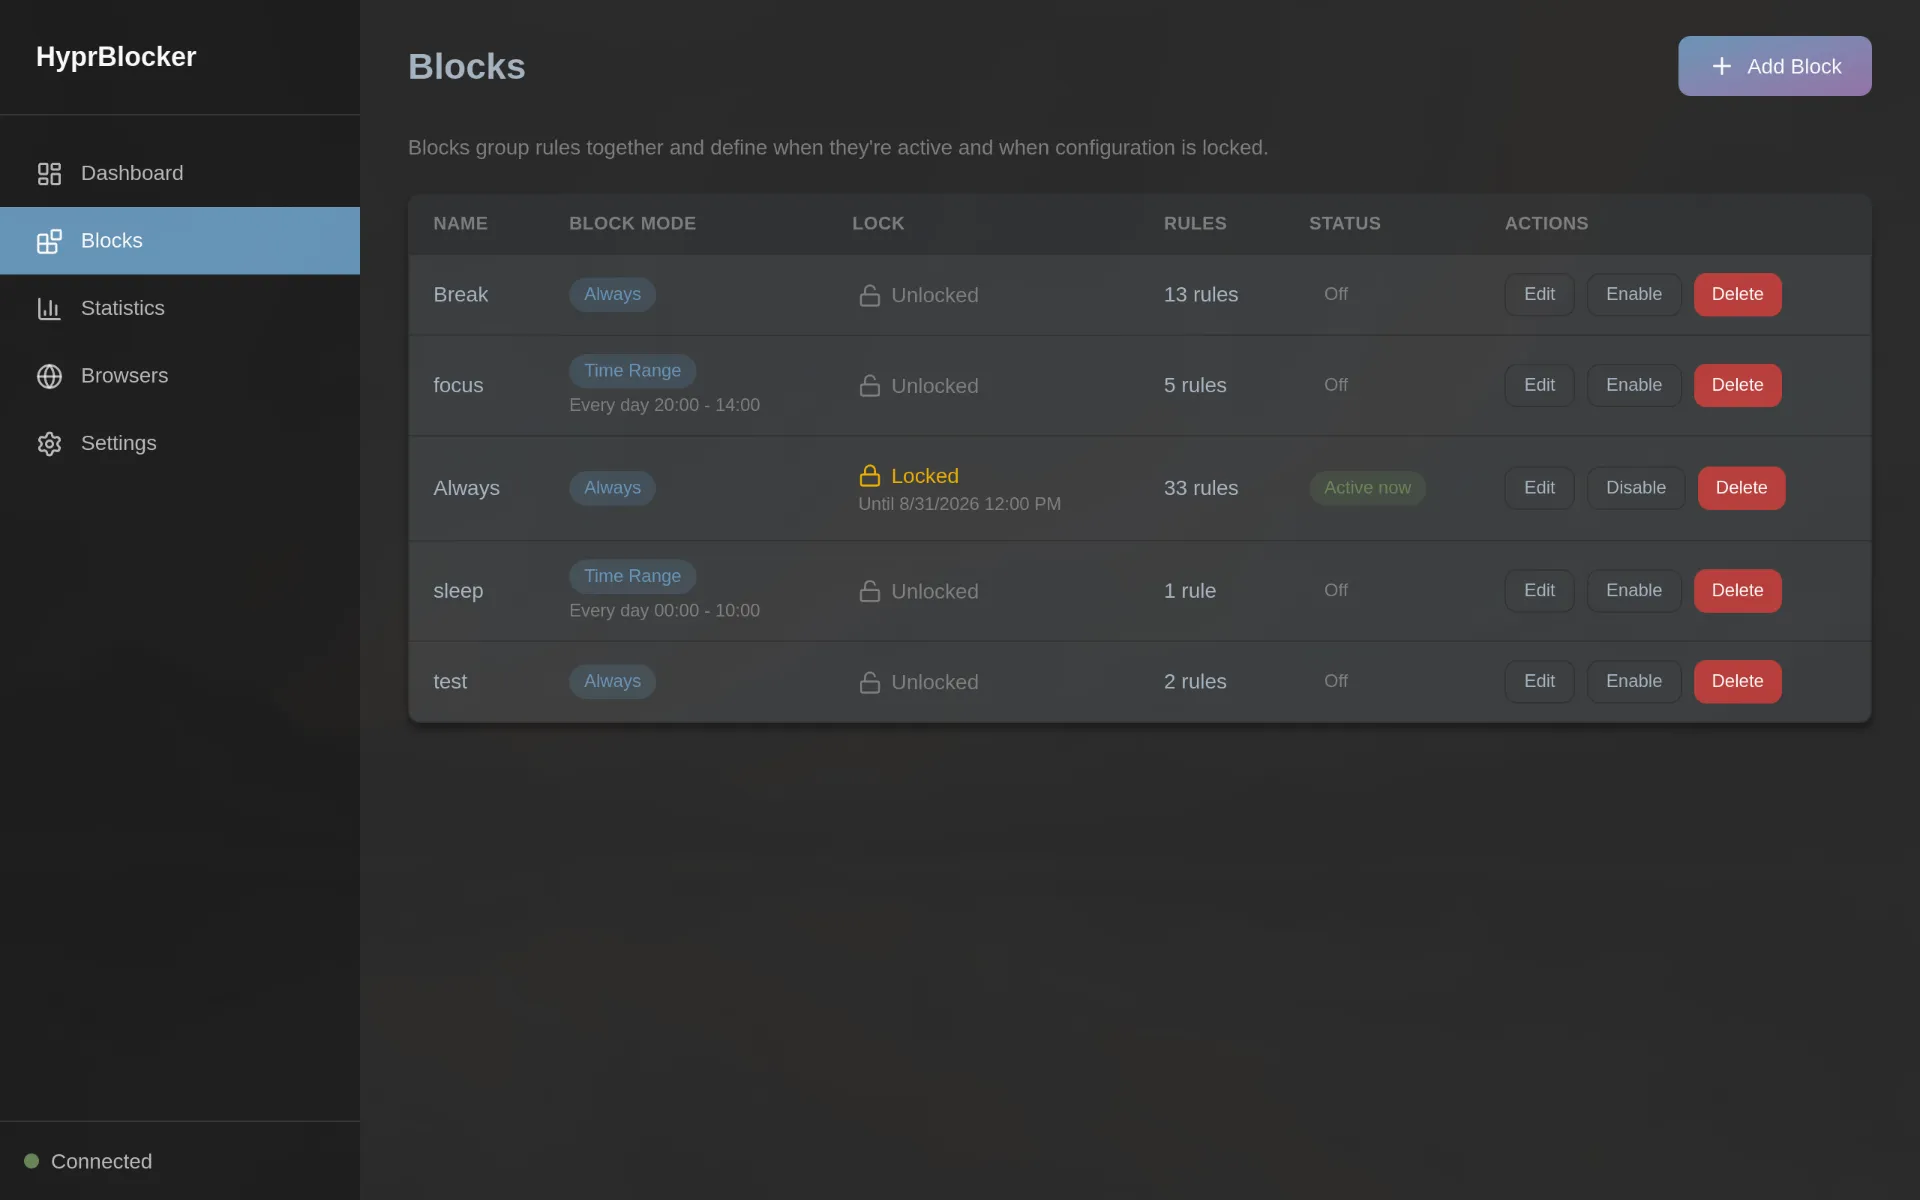The image size is (1920, 1200).
Task: Click the Active now status badge
Action: (x=1367, y=488)
